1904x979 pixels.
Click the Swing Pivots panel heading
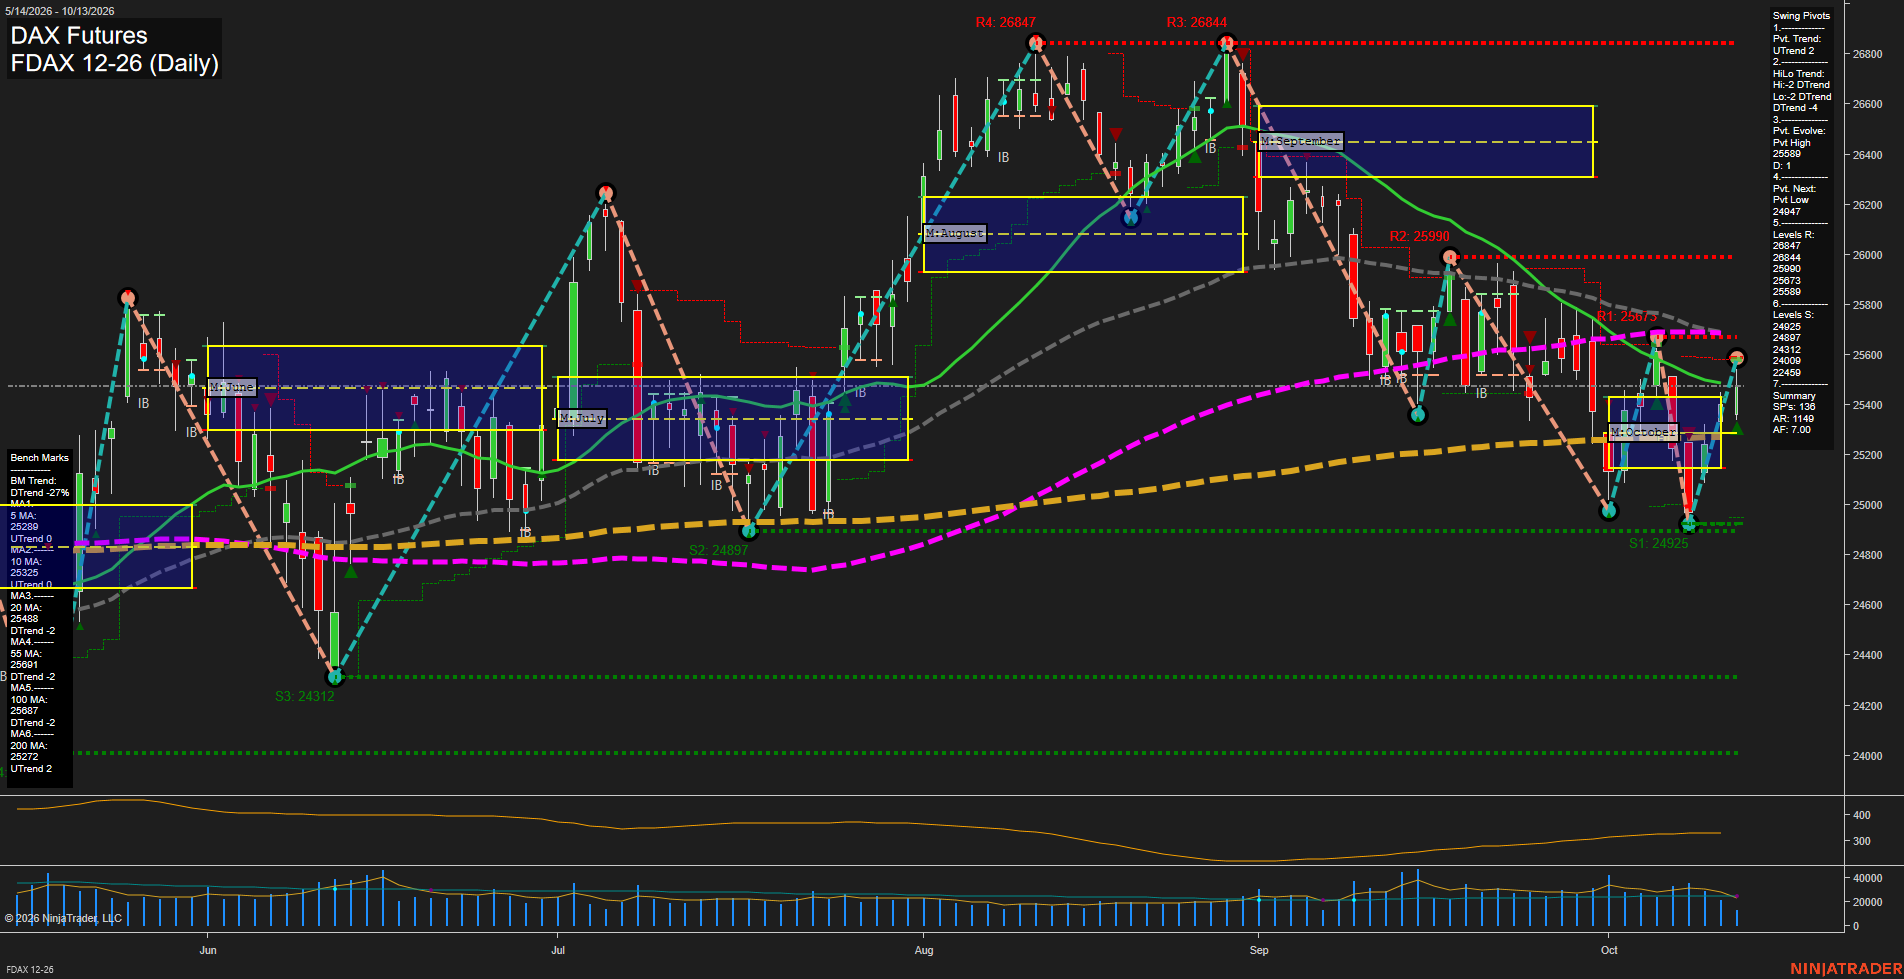[1801, 16]
